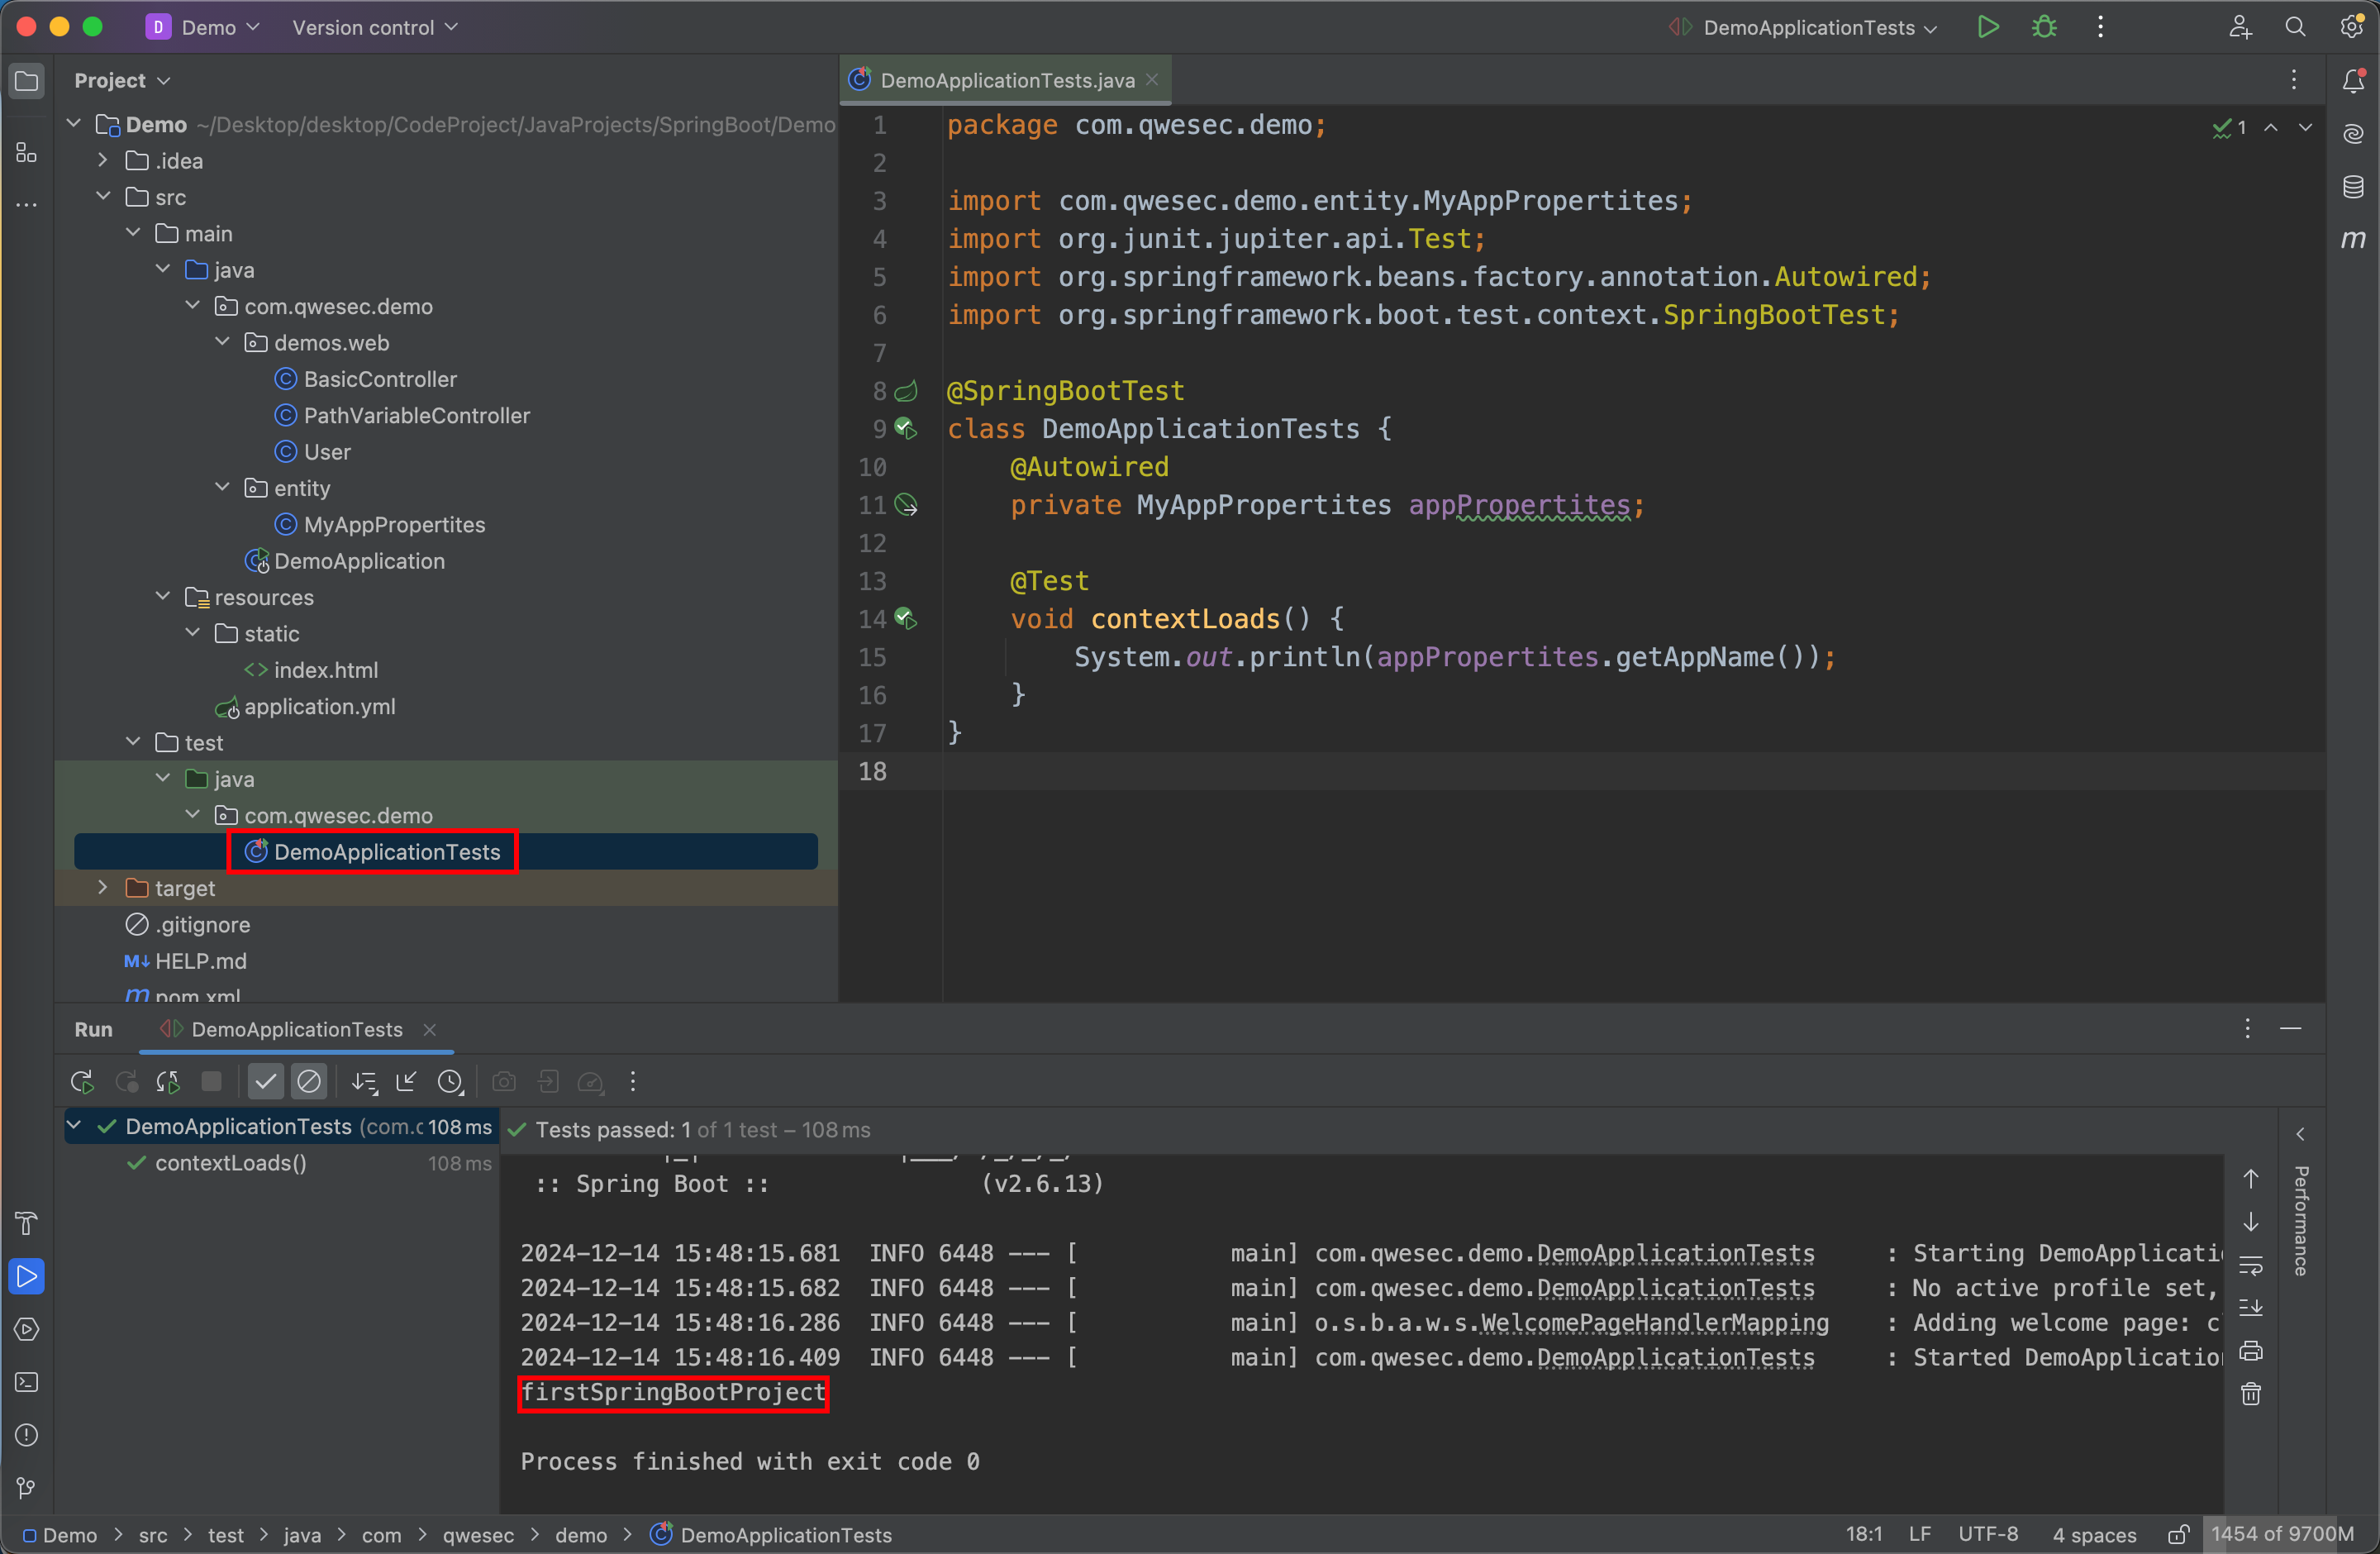The image size is (2380, 1554).
Task: Open More Actions menu in top toolbar
Action: point(2101,27)
